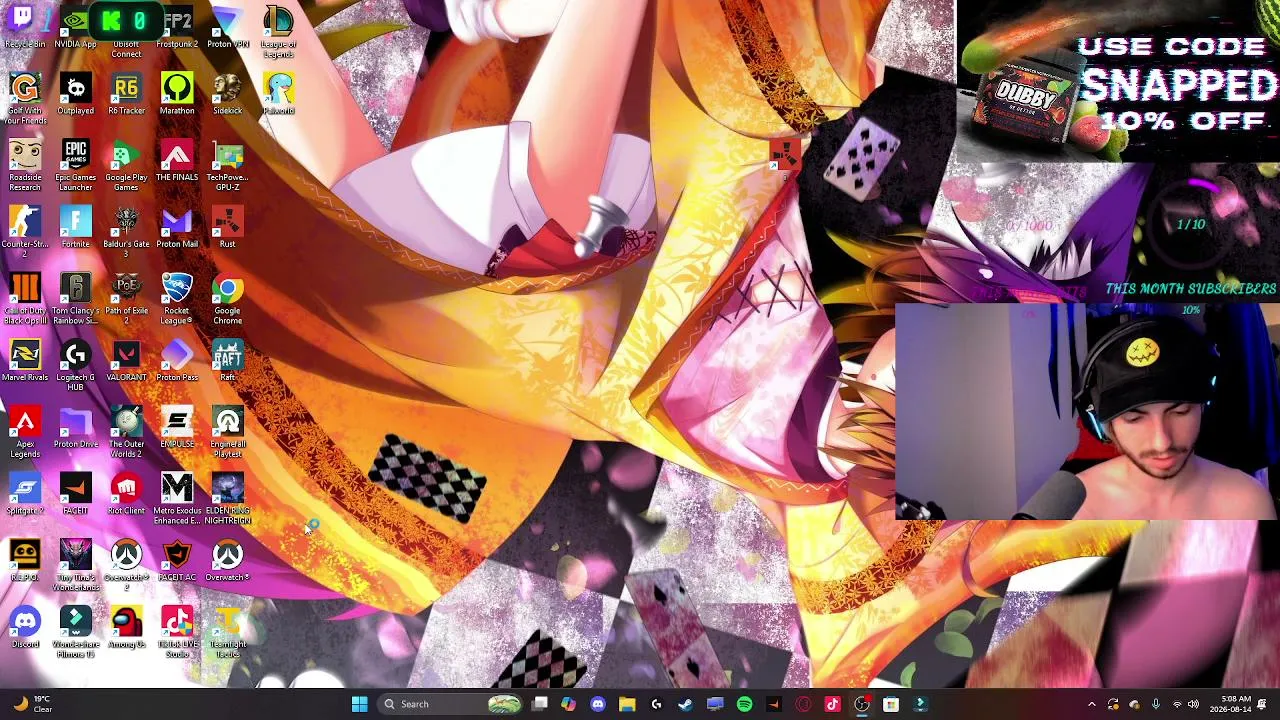Launch Teamfight Tactics desktop shortcut
The image size is (1280, 720).
point(228,633)
